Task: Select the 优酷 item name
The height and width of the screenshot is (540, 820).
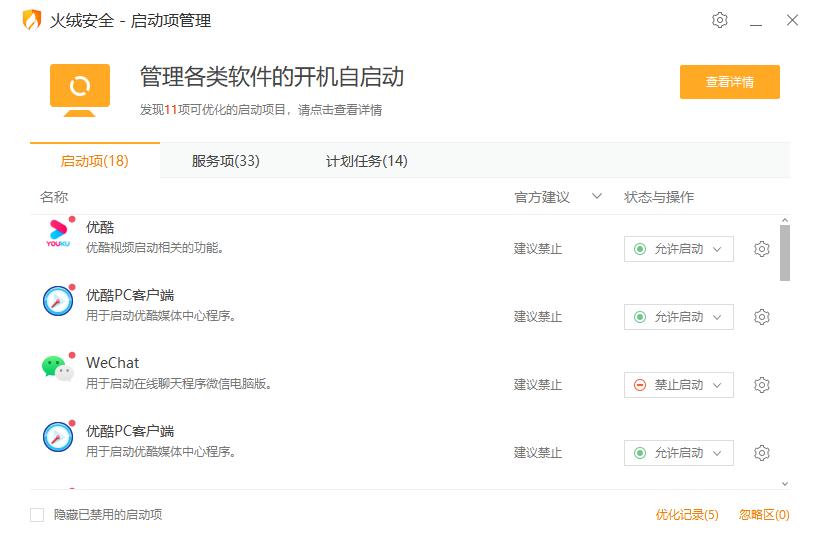Action: click(x=100, y=227)
